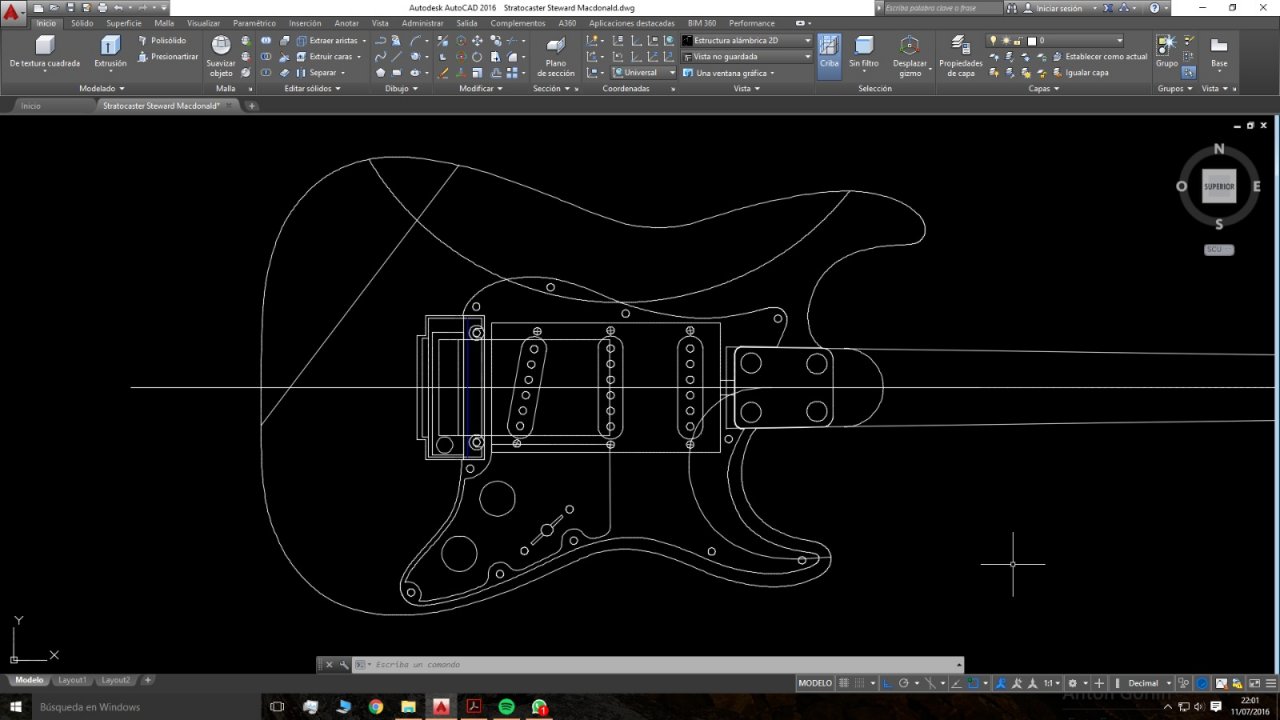Open status bar customization menu icon
The image size is (1280, 720).
click(1271, 683)
